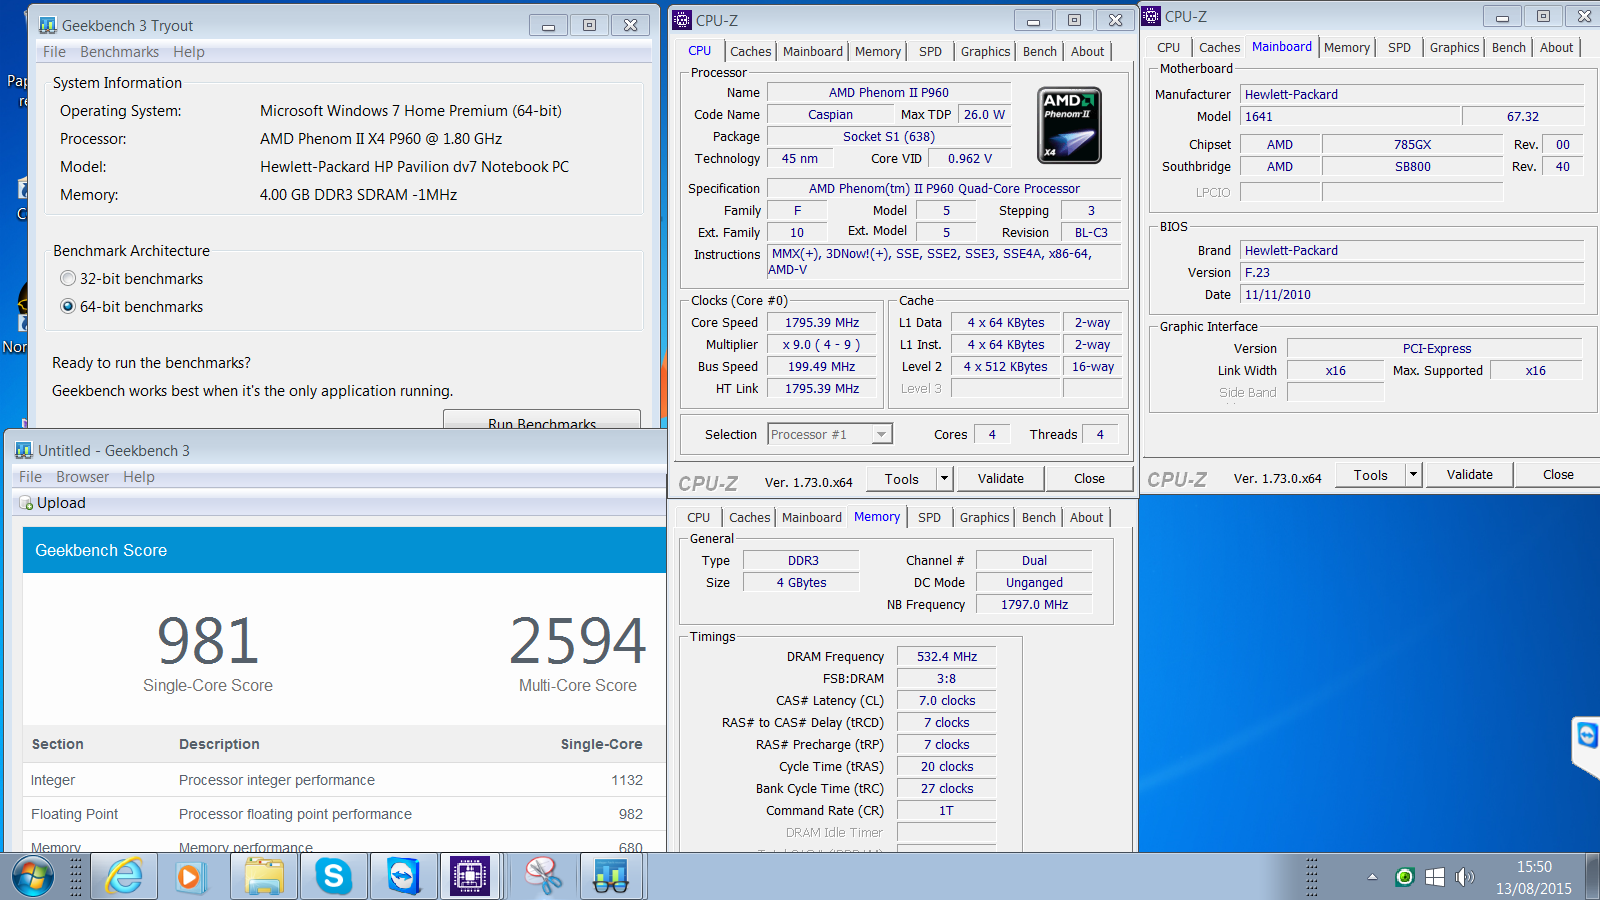Viewport: 1600px width, 900px height.
Task: Open Tools dropdown arrow in right CPU-Z
Action: [1413, 474]
